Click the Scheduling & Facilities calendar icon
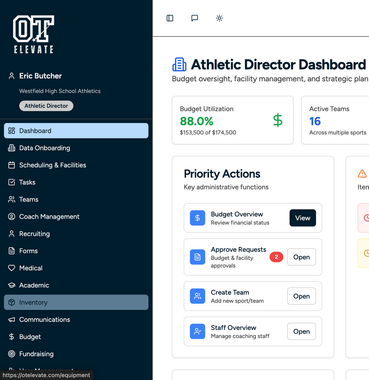369x380 pixels. (12, 165)
